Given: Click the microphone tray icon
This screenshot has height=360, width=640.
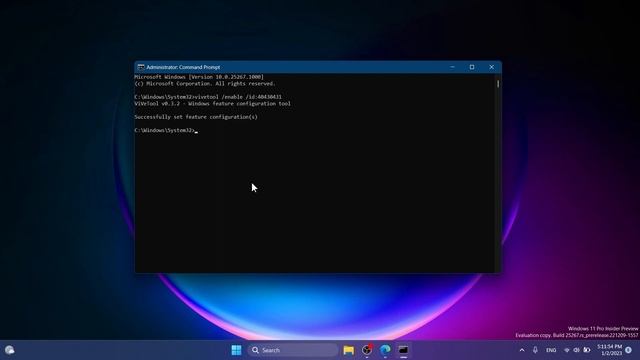Looking at the screenshot, I should pyautogui.click(x=535, y=350).
